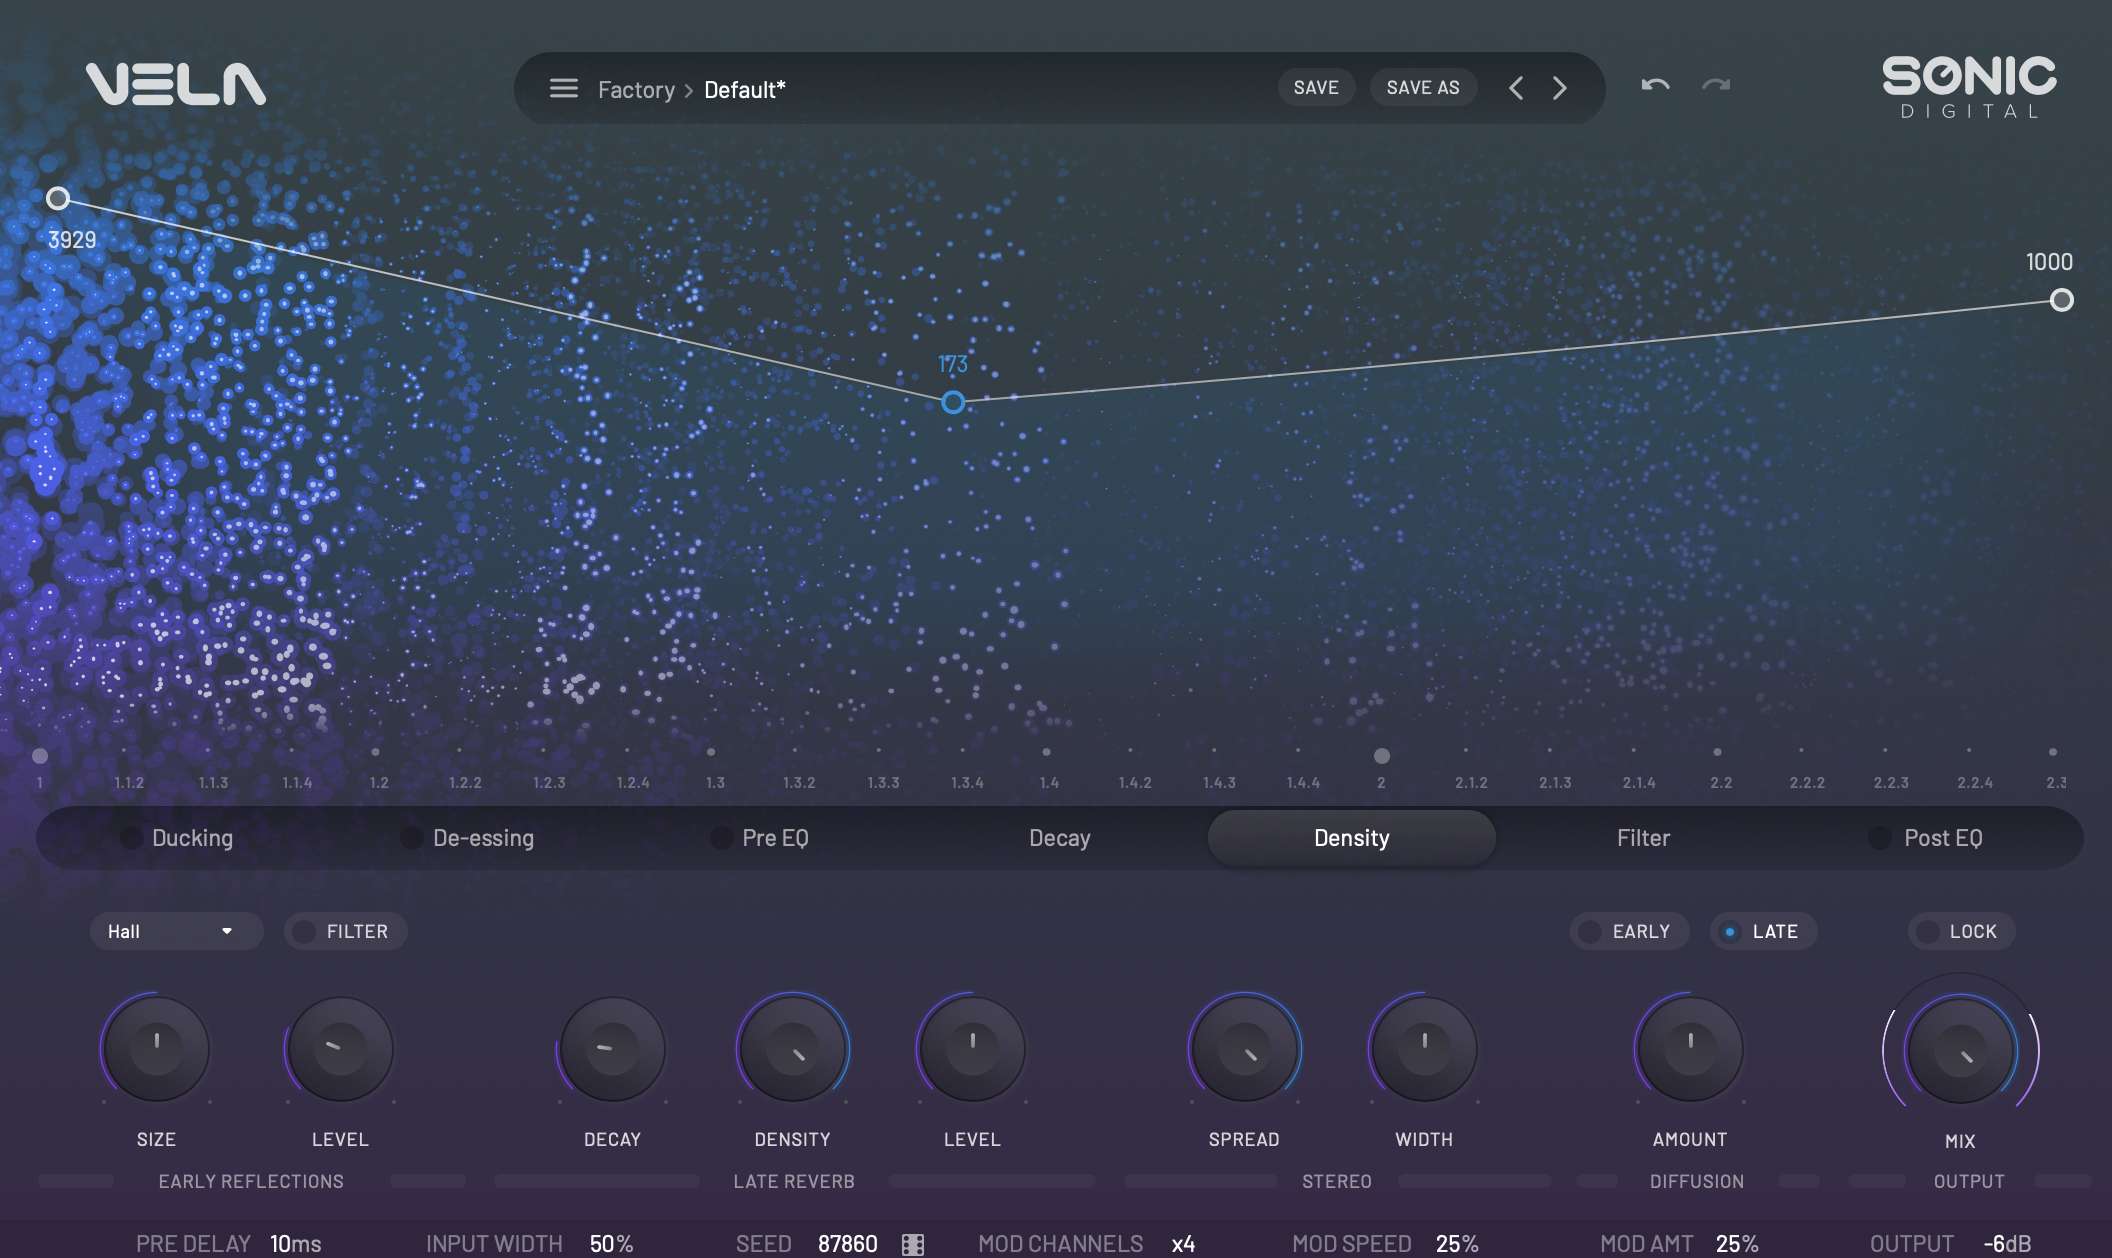
Task: Click the Input Width 50% value
Action: (611, 1244)
